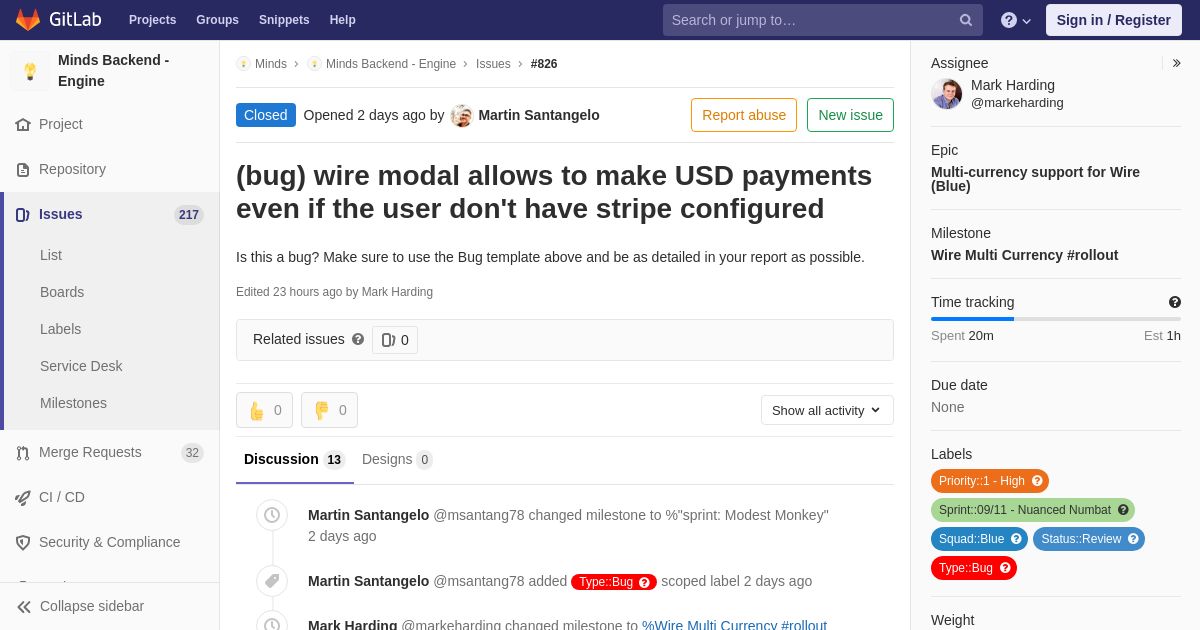Image resolution: width=1200 pixels, height=630 pixels.
Task: Open the top bar Help link
Action: pyautogui.click(x=343, y=20)
